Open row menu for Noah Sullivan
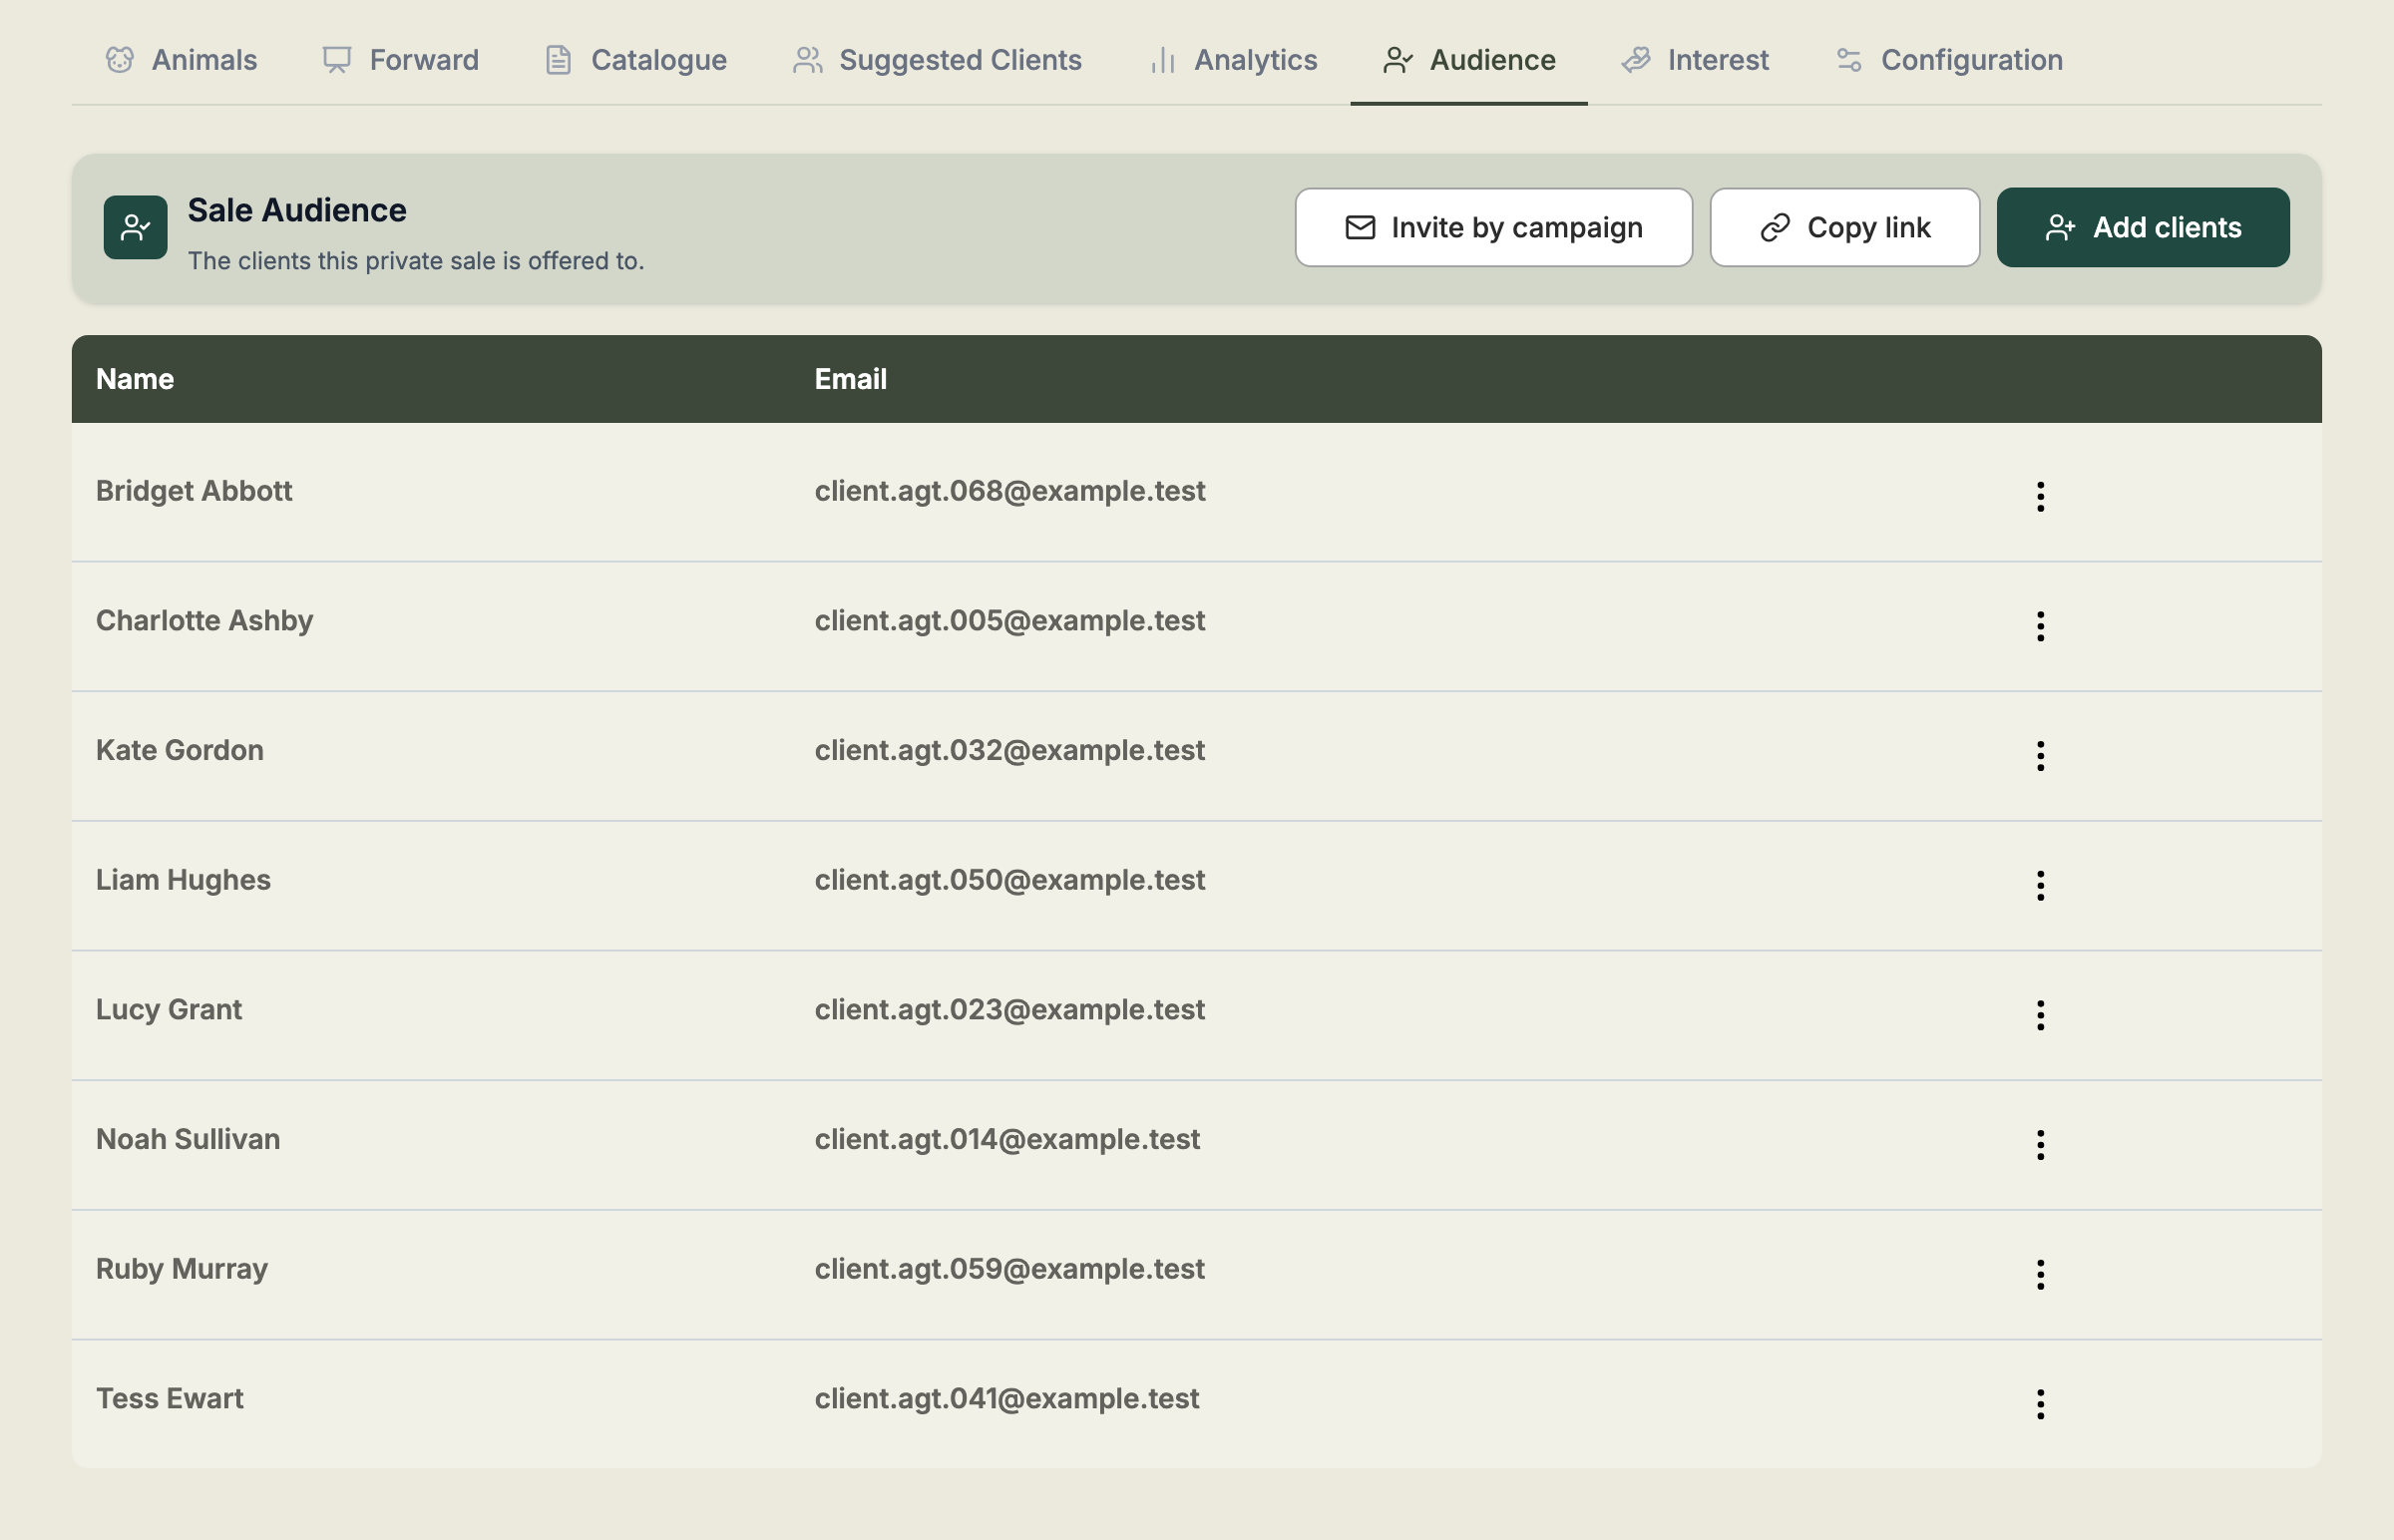The image size is (2394, 1540). coord(2041,1145)
